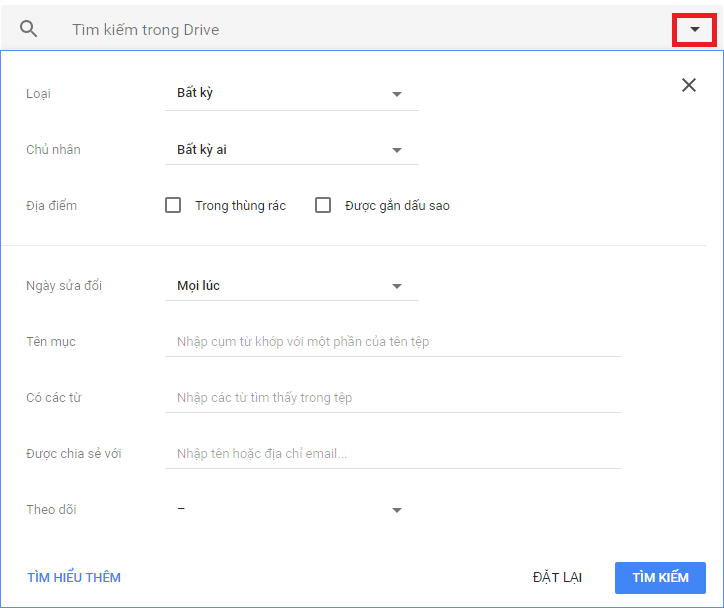The width and height of the screenshot is (724, 608).
Task: Select the Trong thùng rác label
Action: [240, 206]
